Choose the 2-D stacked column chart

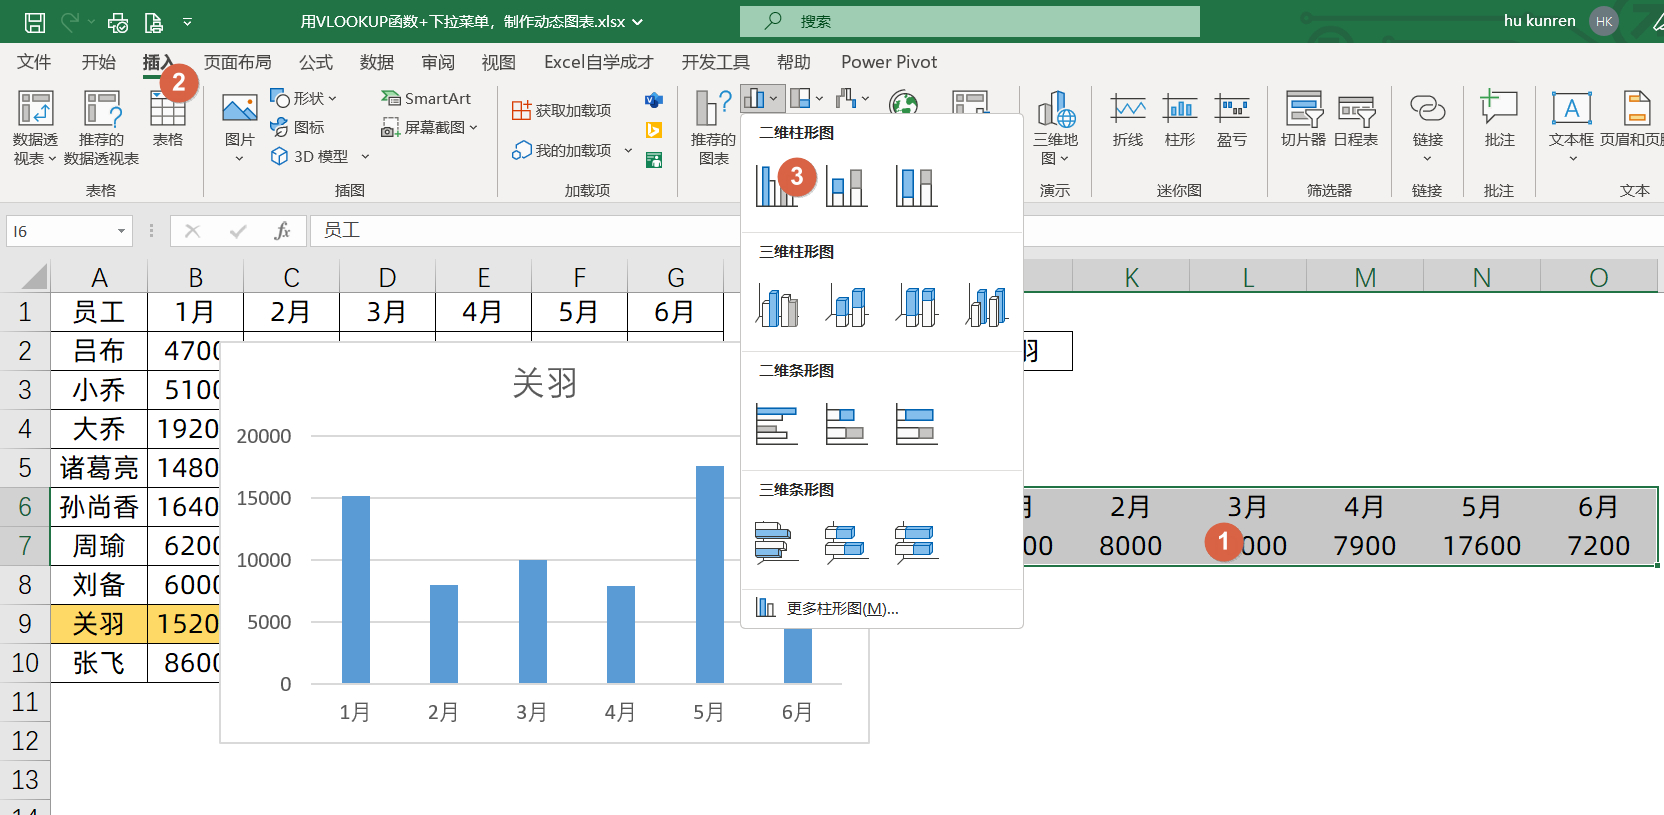click(x=847, y=186)
